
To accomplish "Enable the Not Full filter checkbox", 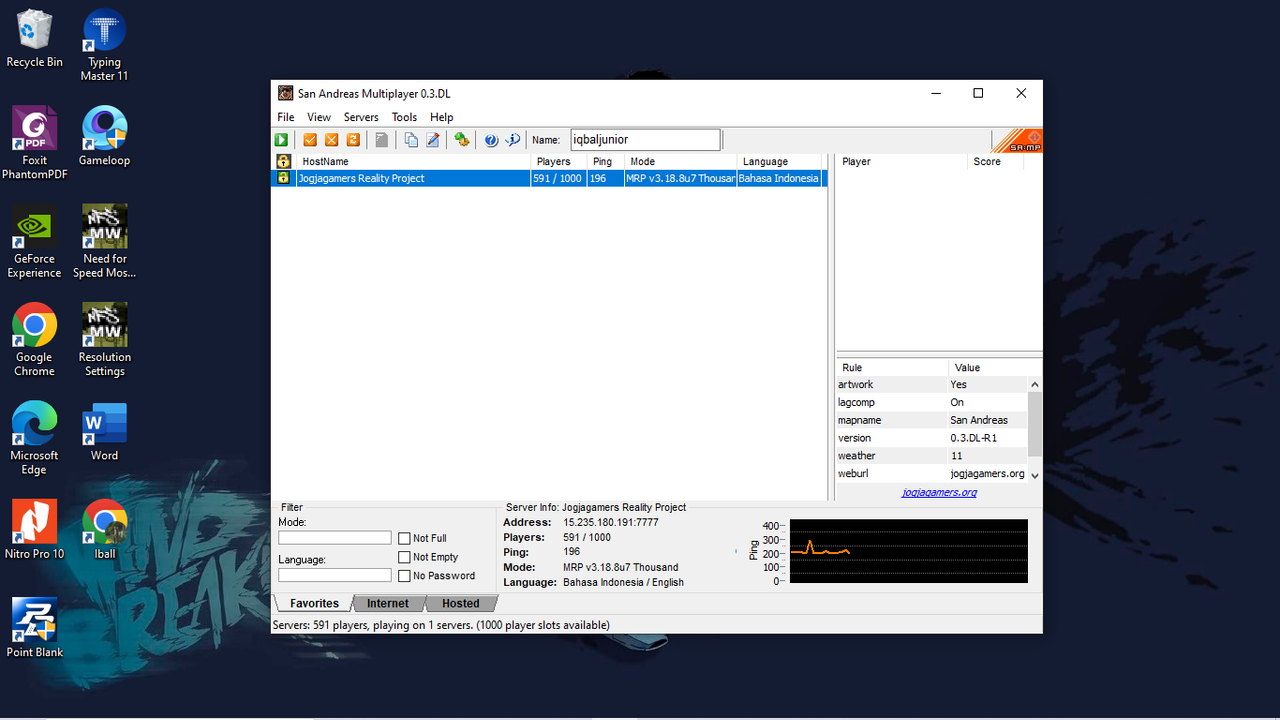I will coord(404,538).
